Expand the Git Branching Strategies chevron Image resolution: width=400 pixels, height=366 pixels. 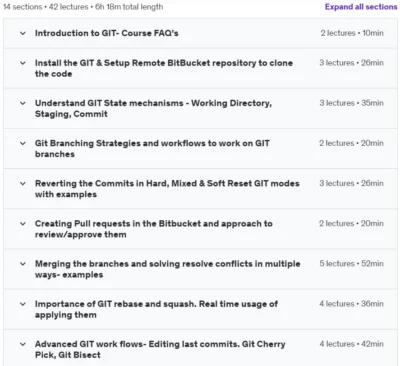point(23,143)
